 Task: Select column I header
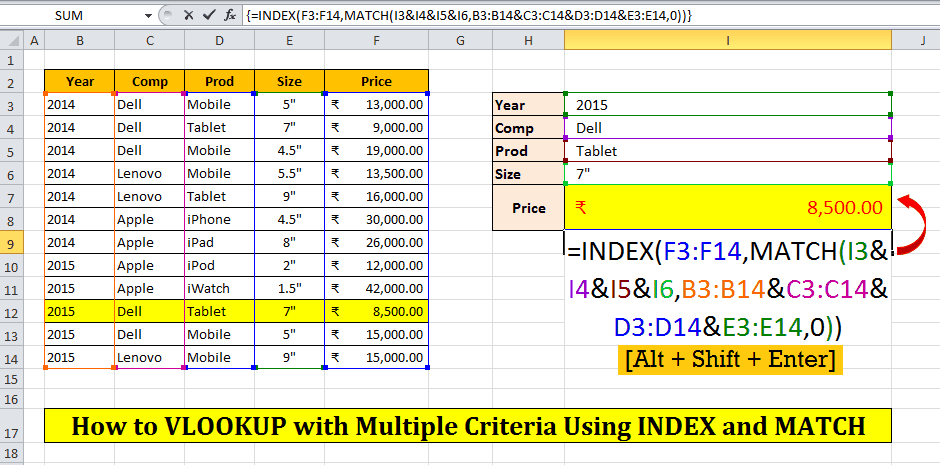pyautogui.click(x=728, y=40)
